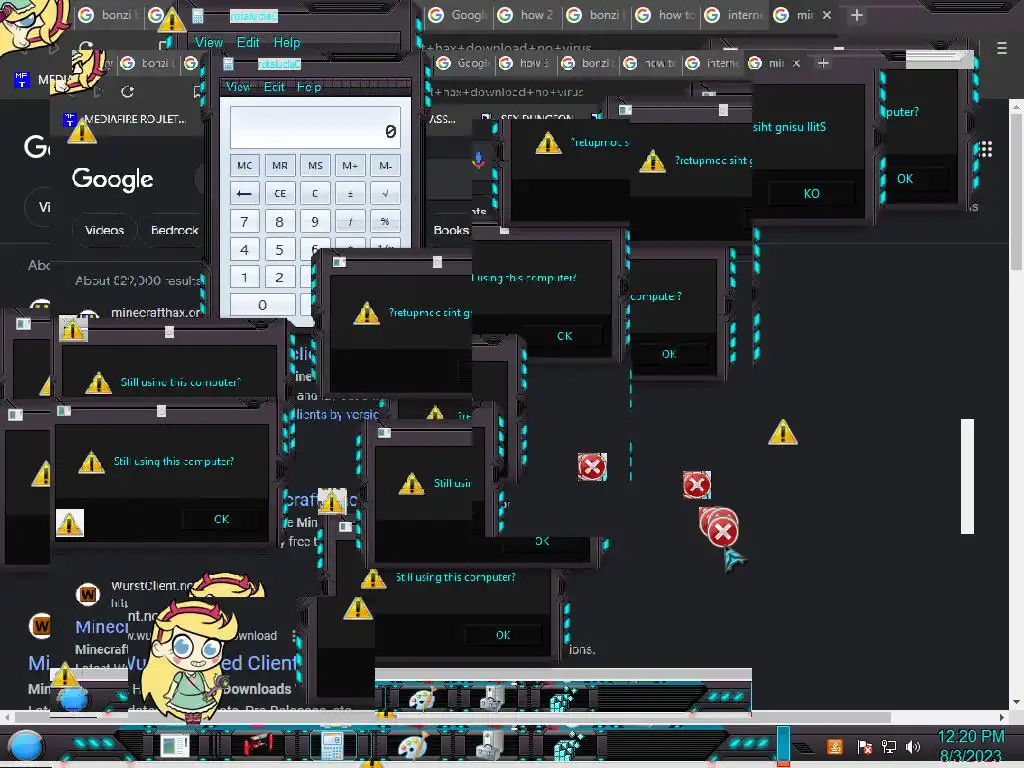Open the Paint palette icon in the taskbar
This screenshot has width=1024, height=768.
pyautogui.click(x=412, y=745)
